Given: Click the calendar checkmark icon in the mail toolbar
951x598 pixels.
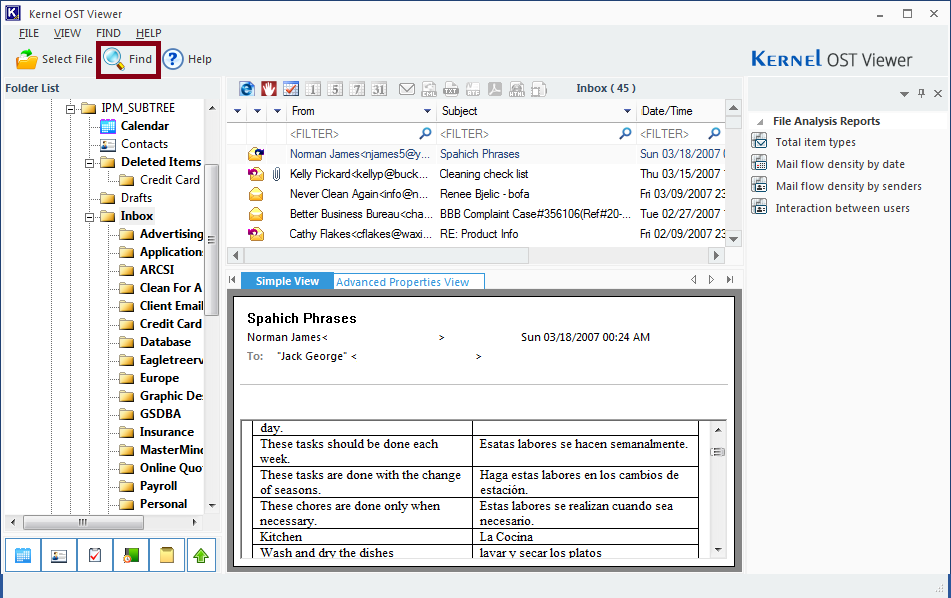Looking at the screenshot, I should click(x=291, y=89).
